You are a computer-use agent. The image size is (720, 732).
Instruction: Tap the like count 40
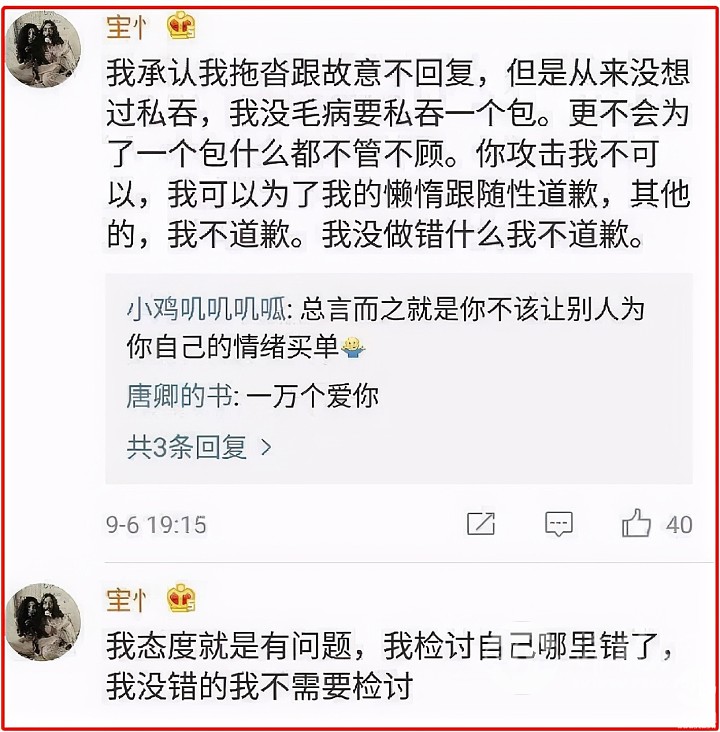tap(679, 524)
